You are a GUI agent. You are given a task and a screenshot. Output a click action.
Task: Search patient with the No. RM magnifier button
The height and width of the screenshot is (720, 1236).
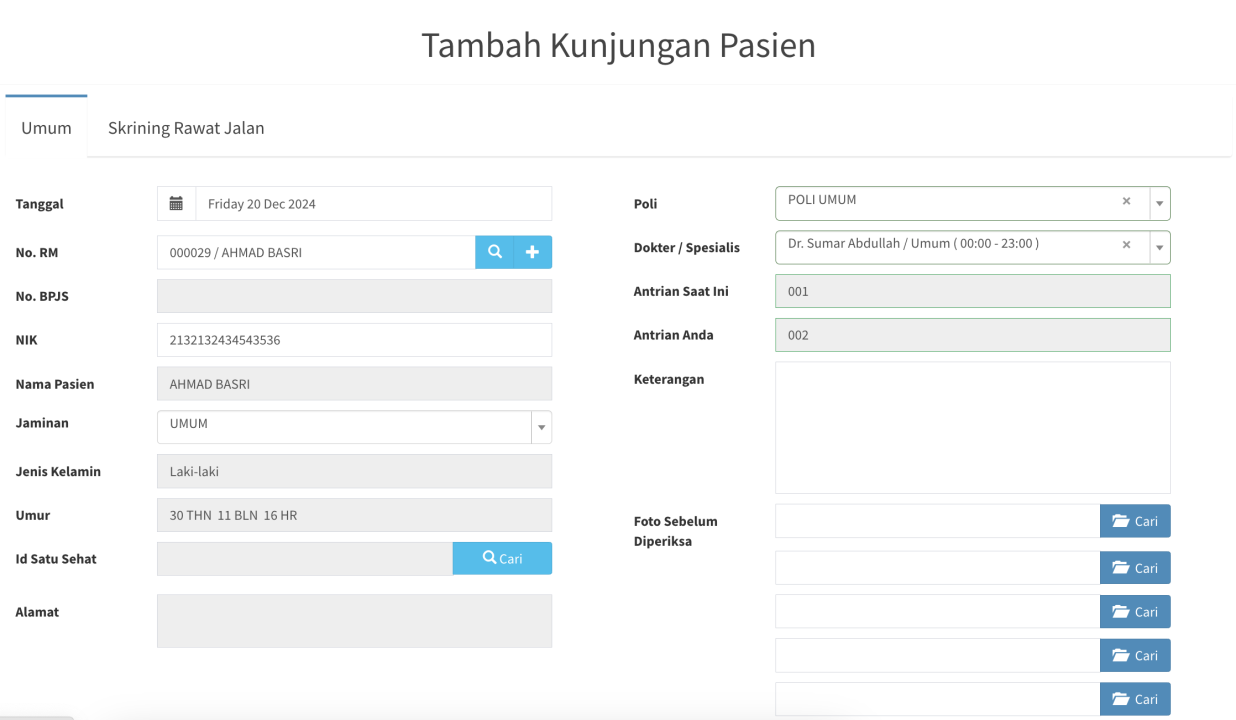[494, 253]
